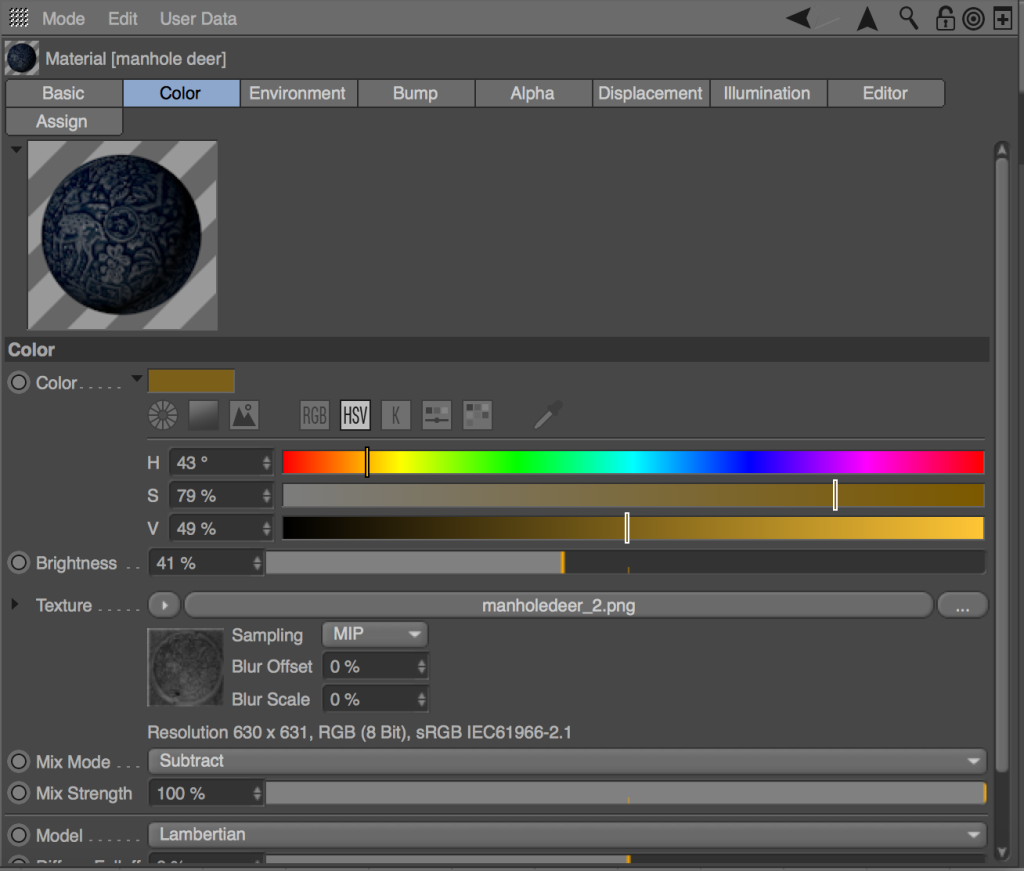Open the Displacement tab
Screen dimensions: 1024x871
tap(650, 93)
